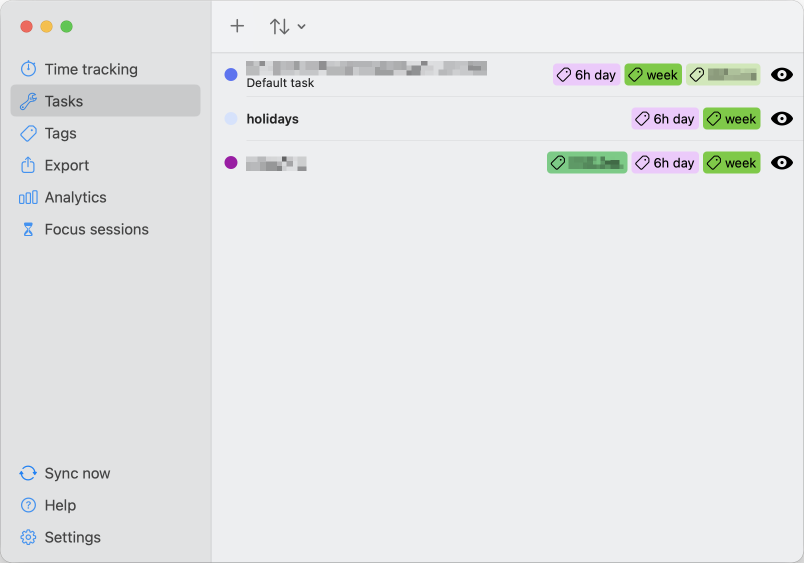Toggle visibility eye of purple task
Screen dimensions: 804x563
point(782,163)
